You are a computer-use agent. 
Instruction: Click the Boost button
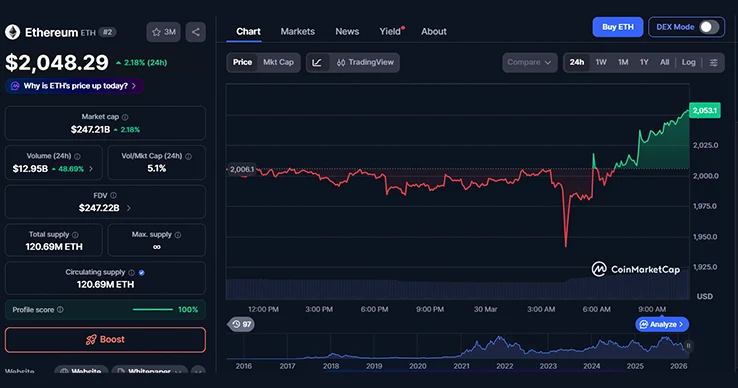[105, 340]
